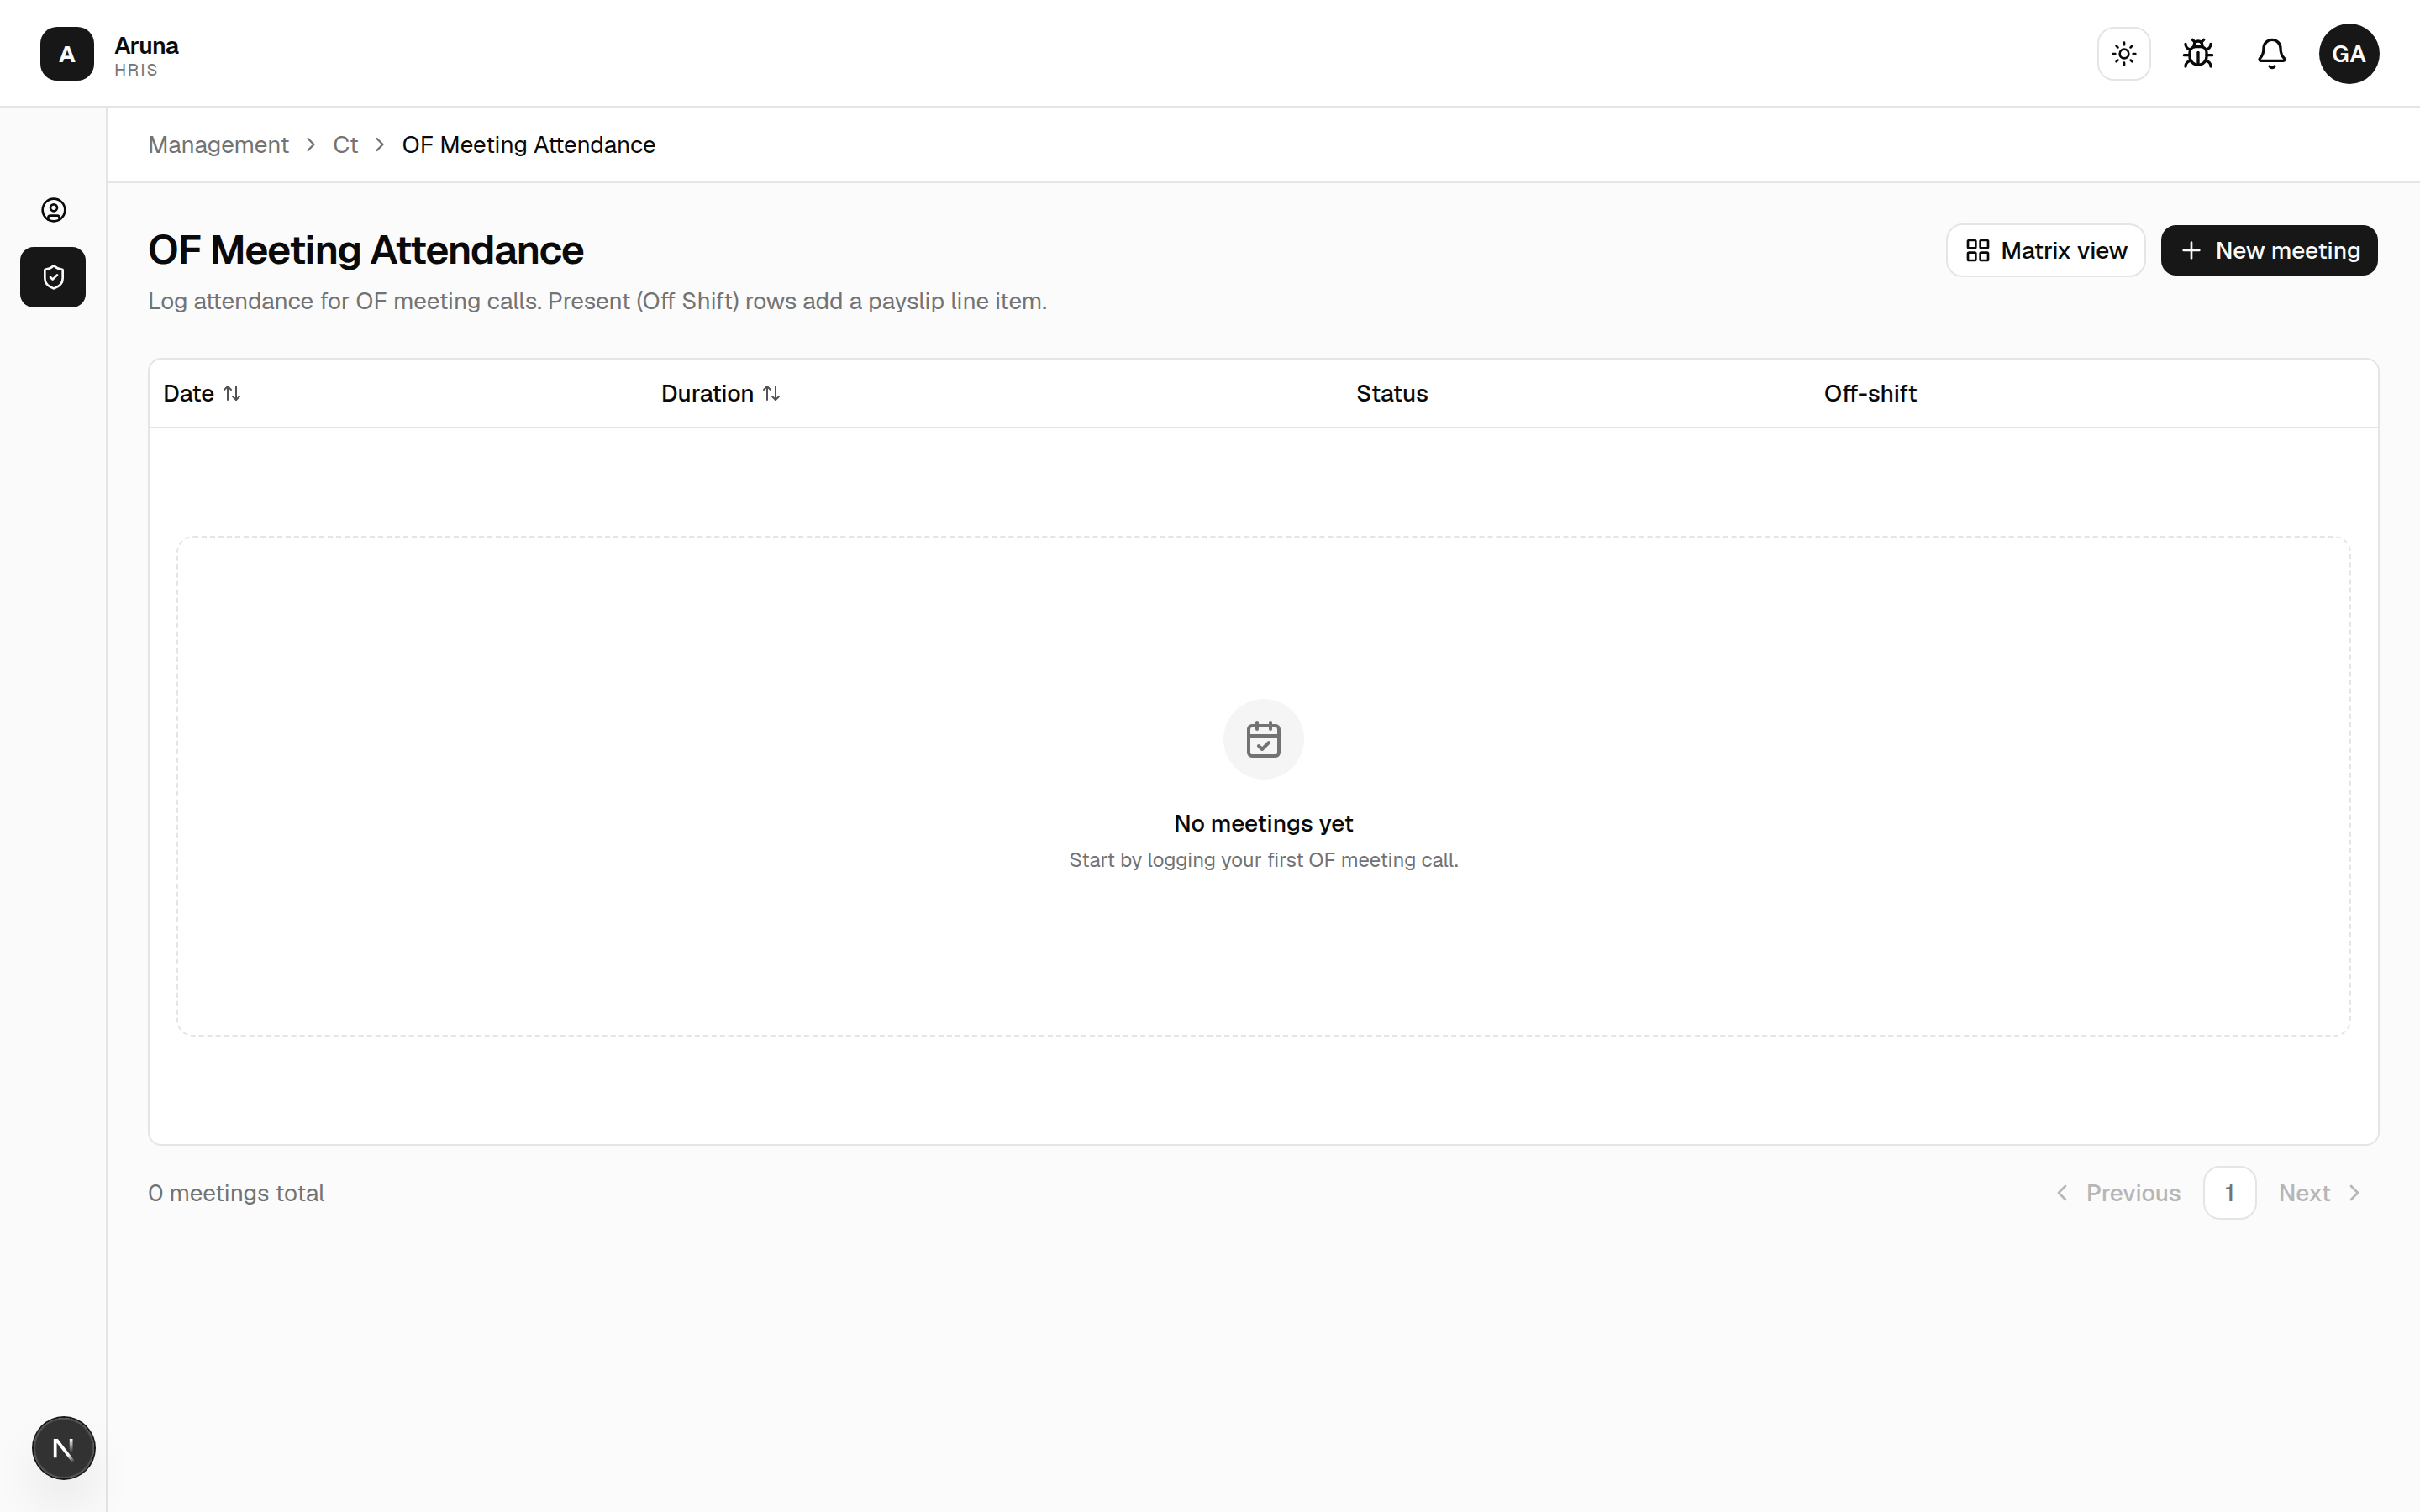Click the Aruna logo icon
Viewport: 2420px width, 1512px height.
tap(67, 54)
